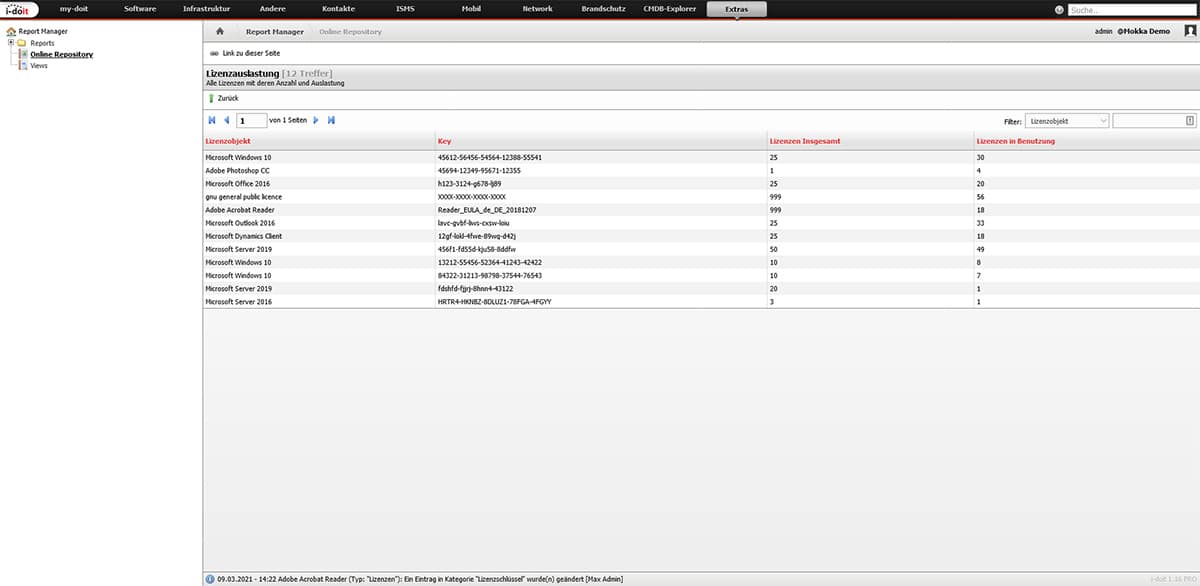Screen dimensions: 1200x586
Task: Click the Views tree icon
Action: tap(23, 66)
